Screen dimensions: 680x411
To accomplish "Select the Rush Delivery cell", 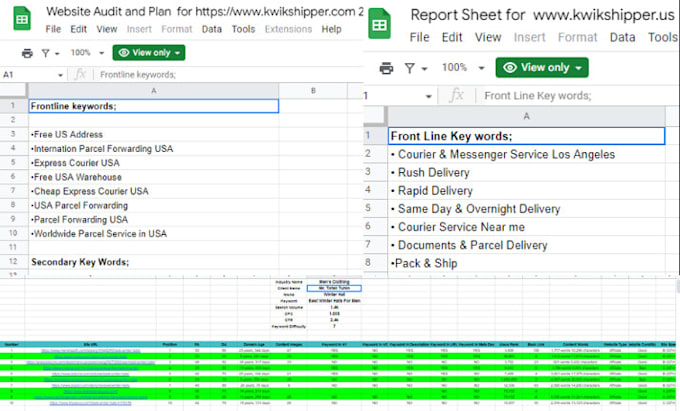I will click(x=526, y=173).
